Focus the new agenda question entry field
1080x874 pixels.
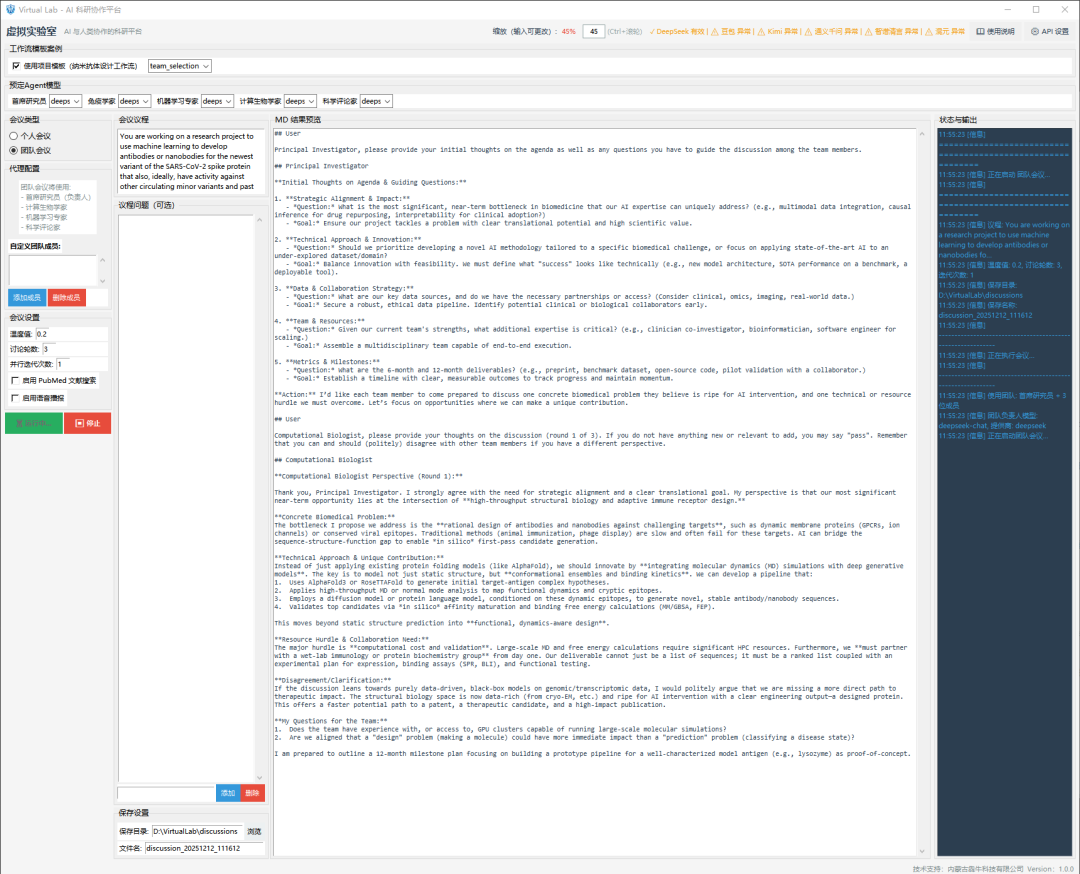(166, 793)
